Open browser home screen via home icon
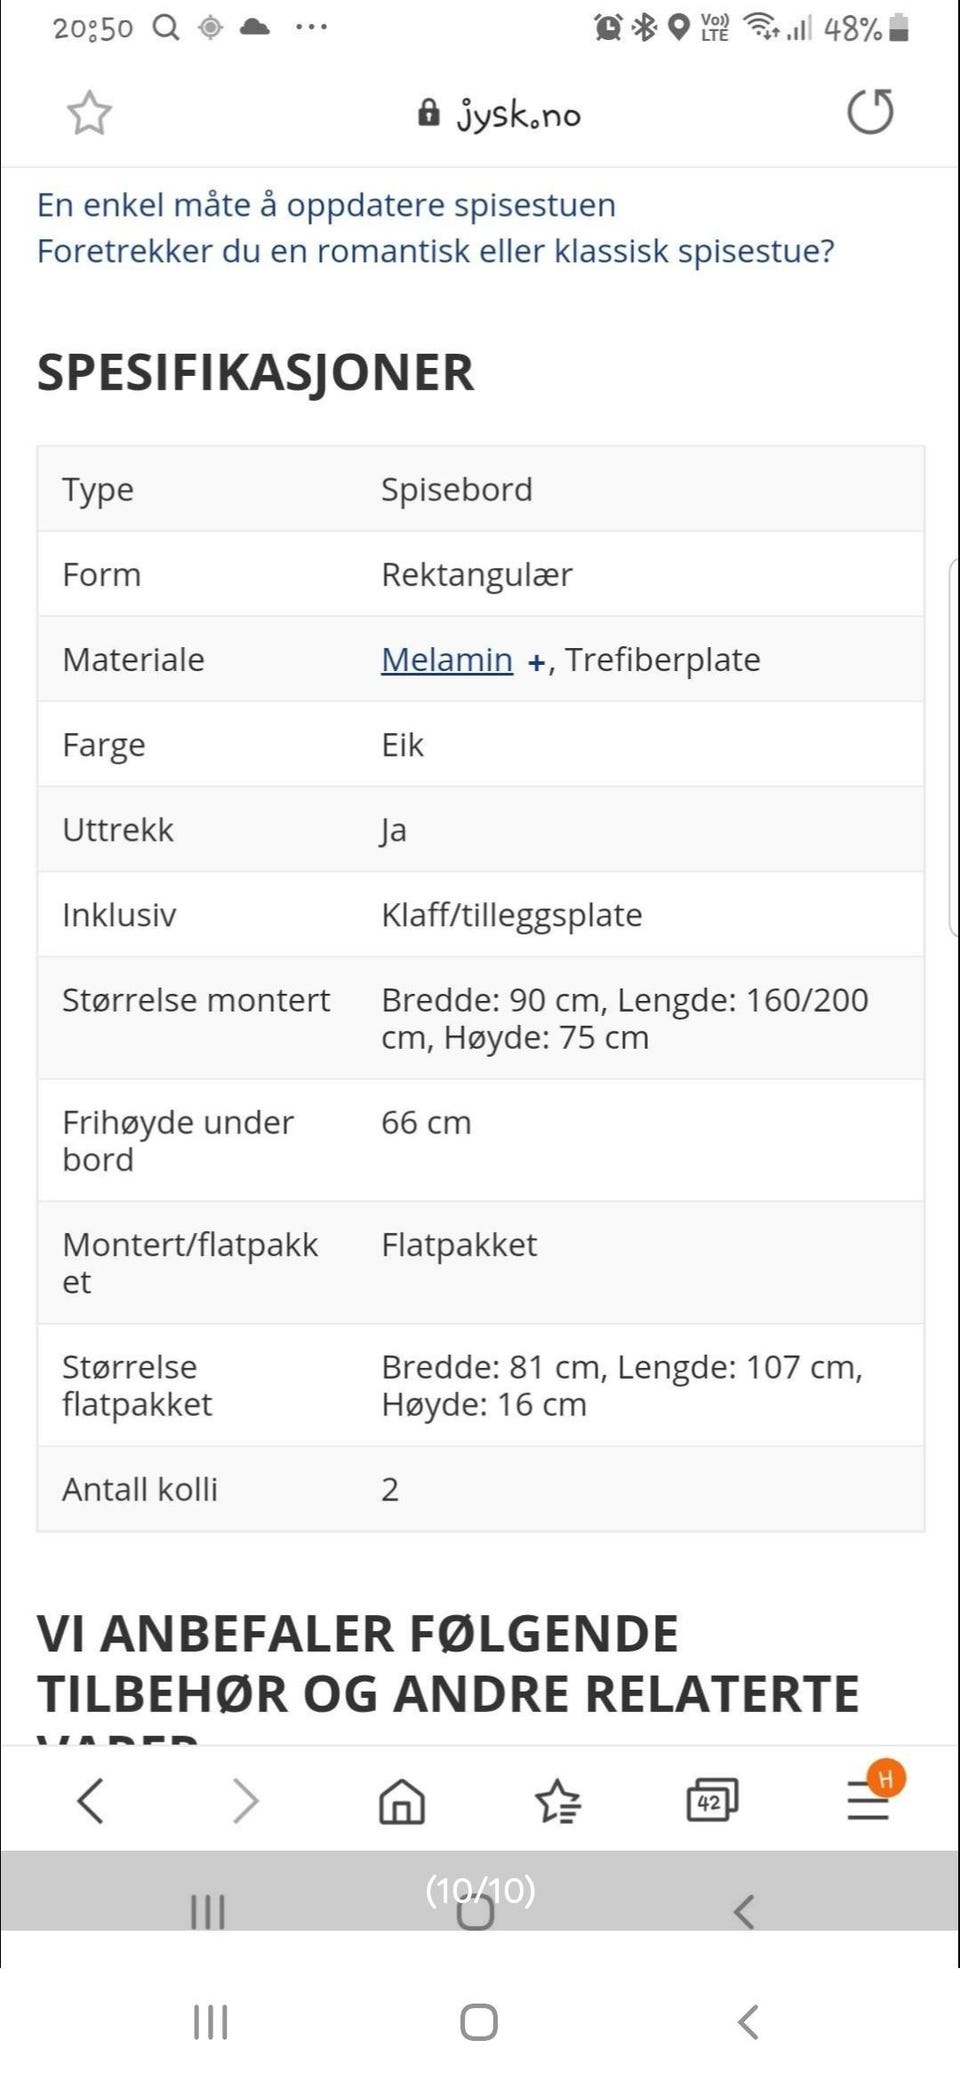The height and width of the screenshot is (2080, 960). point(401,1800)
